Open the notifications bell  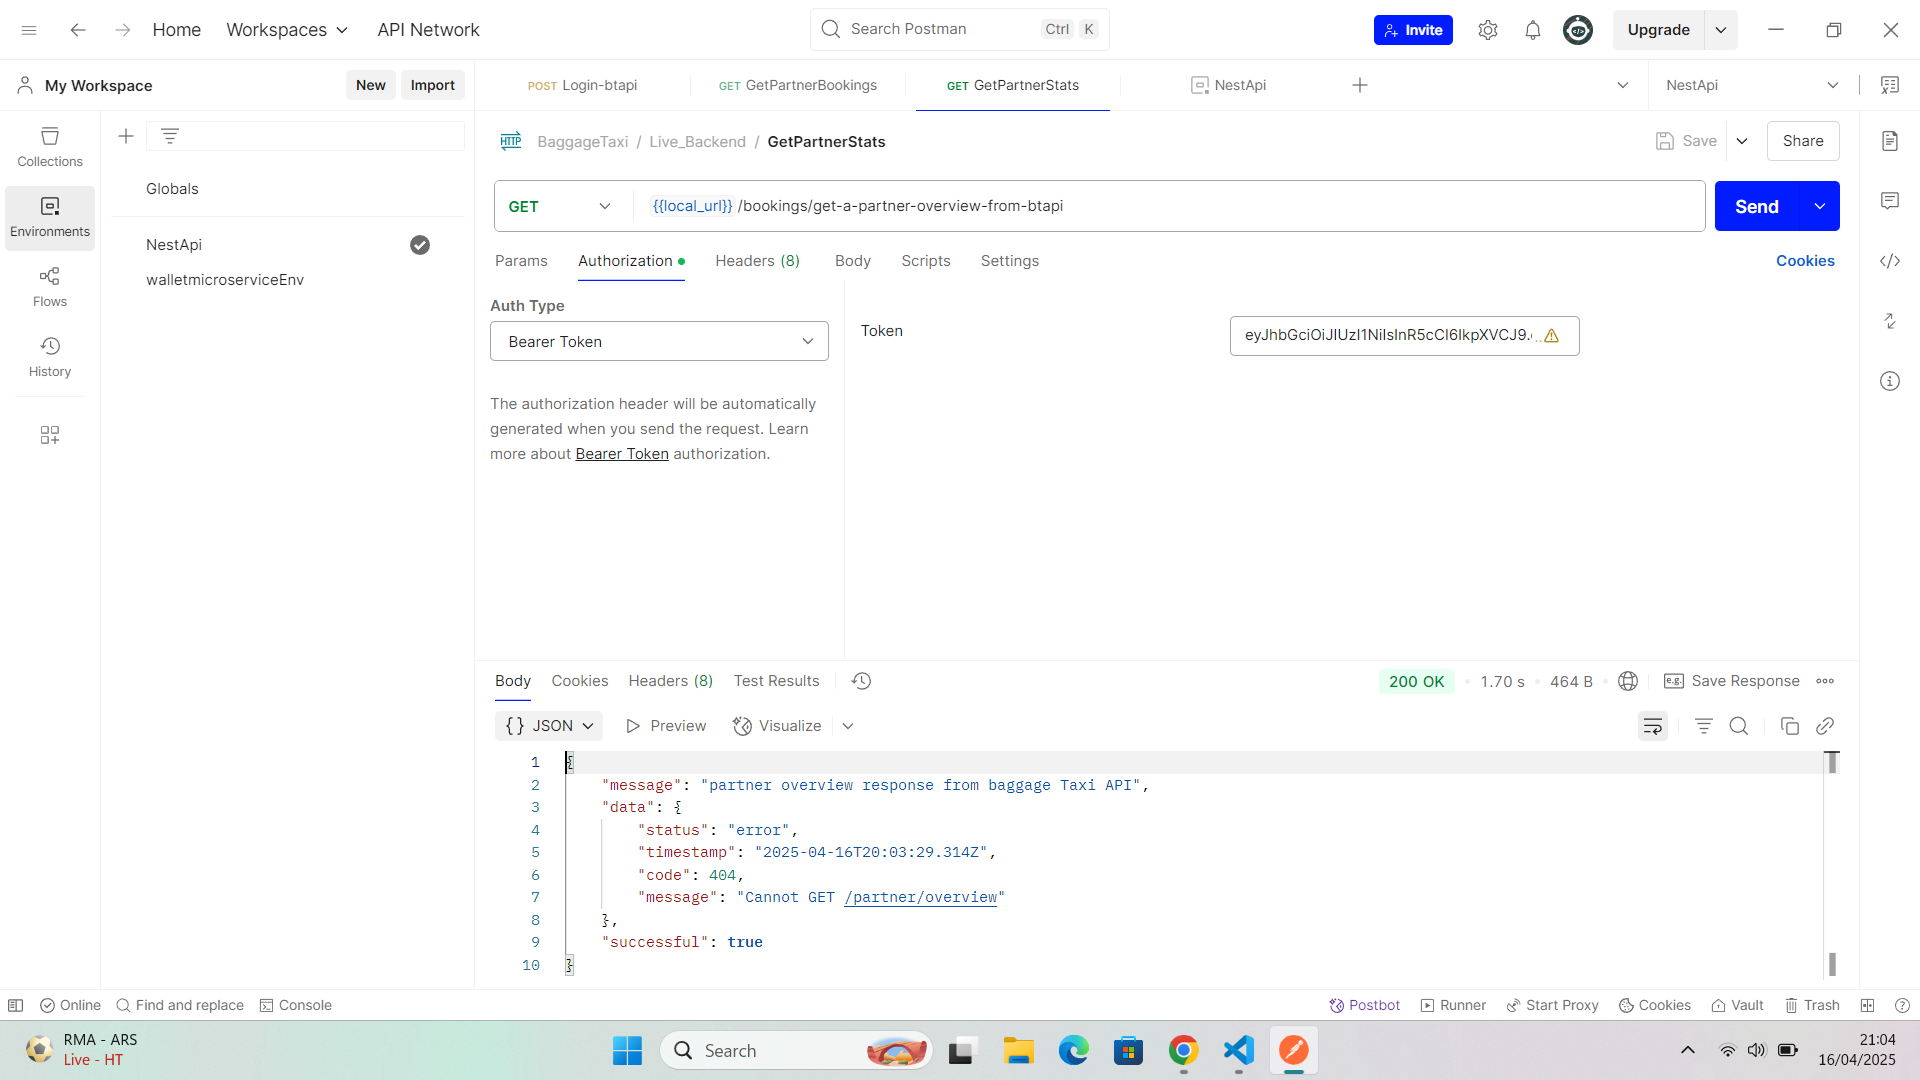click(x=1533, y=30)
